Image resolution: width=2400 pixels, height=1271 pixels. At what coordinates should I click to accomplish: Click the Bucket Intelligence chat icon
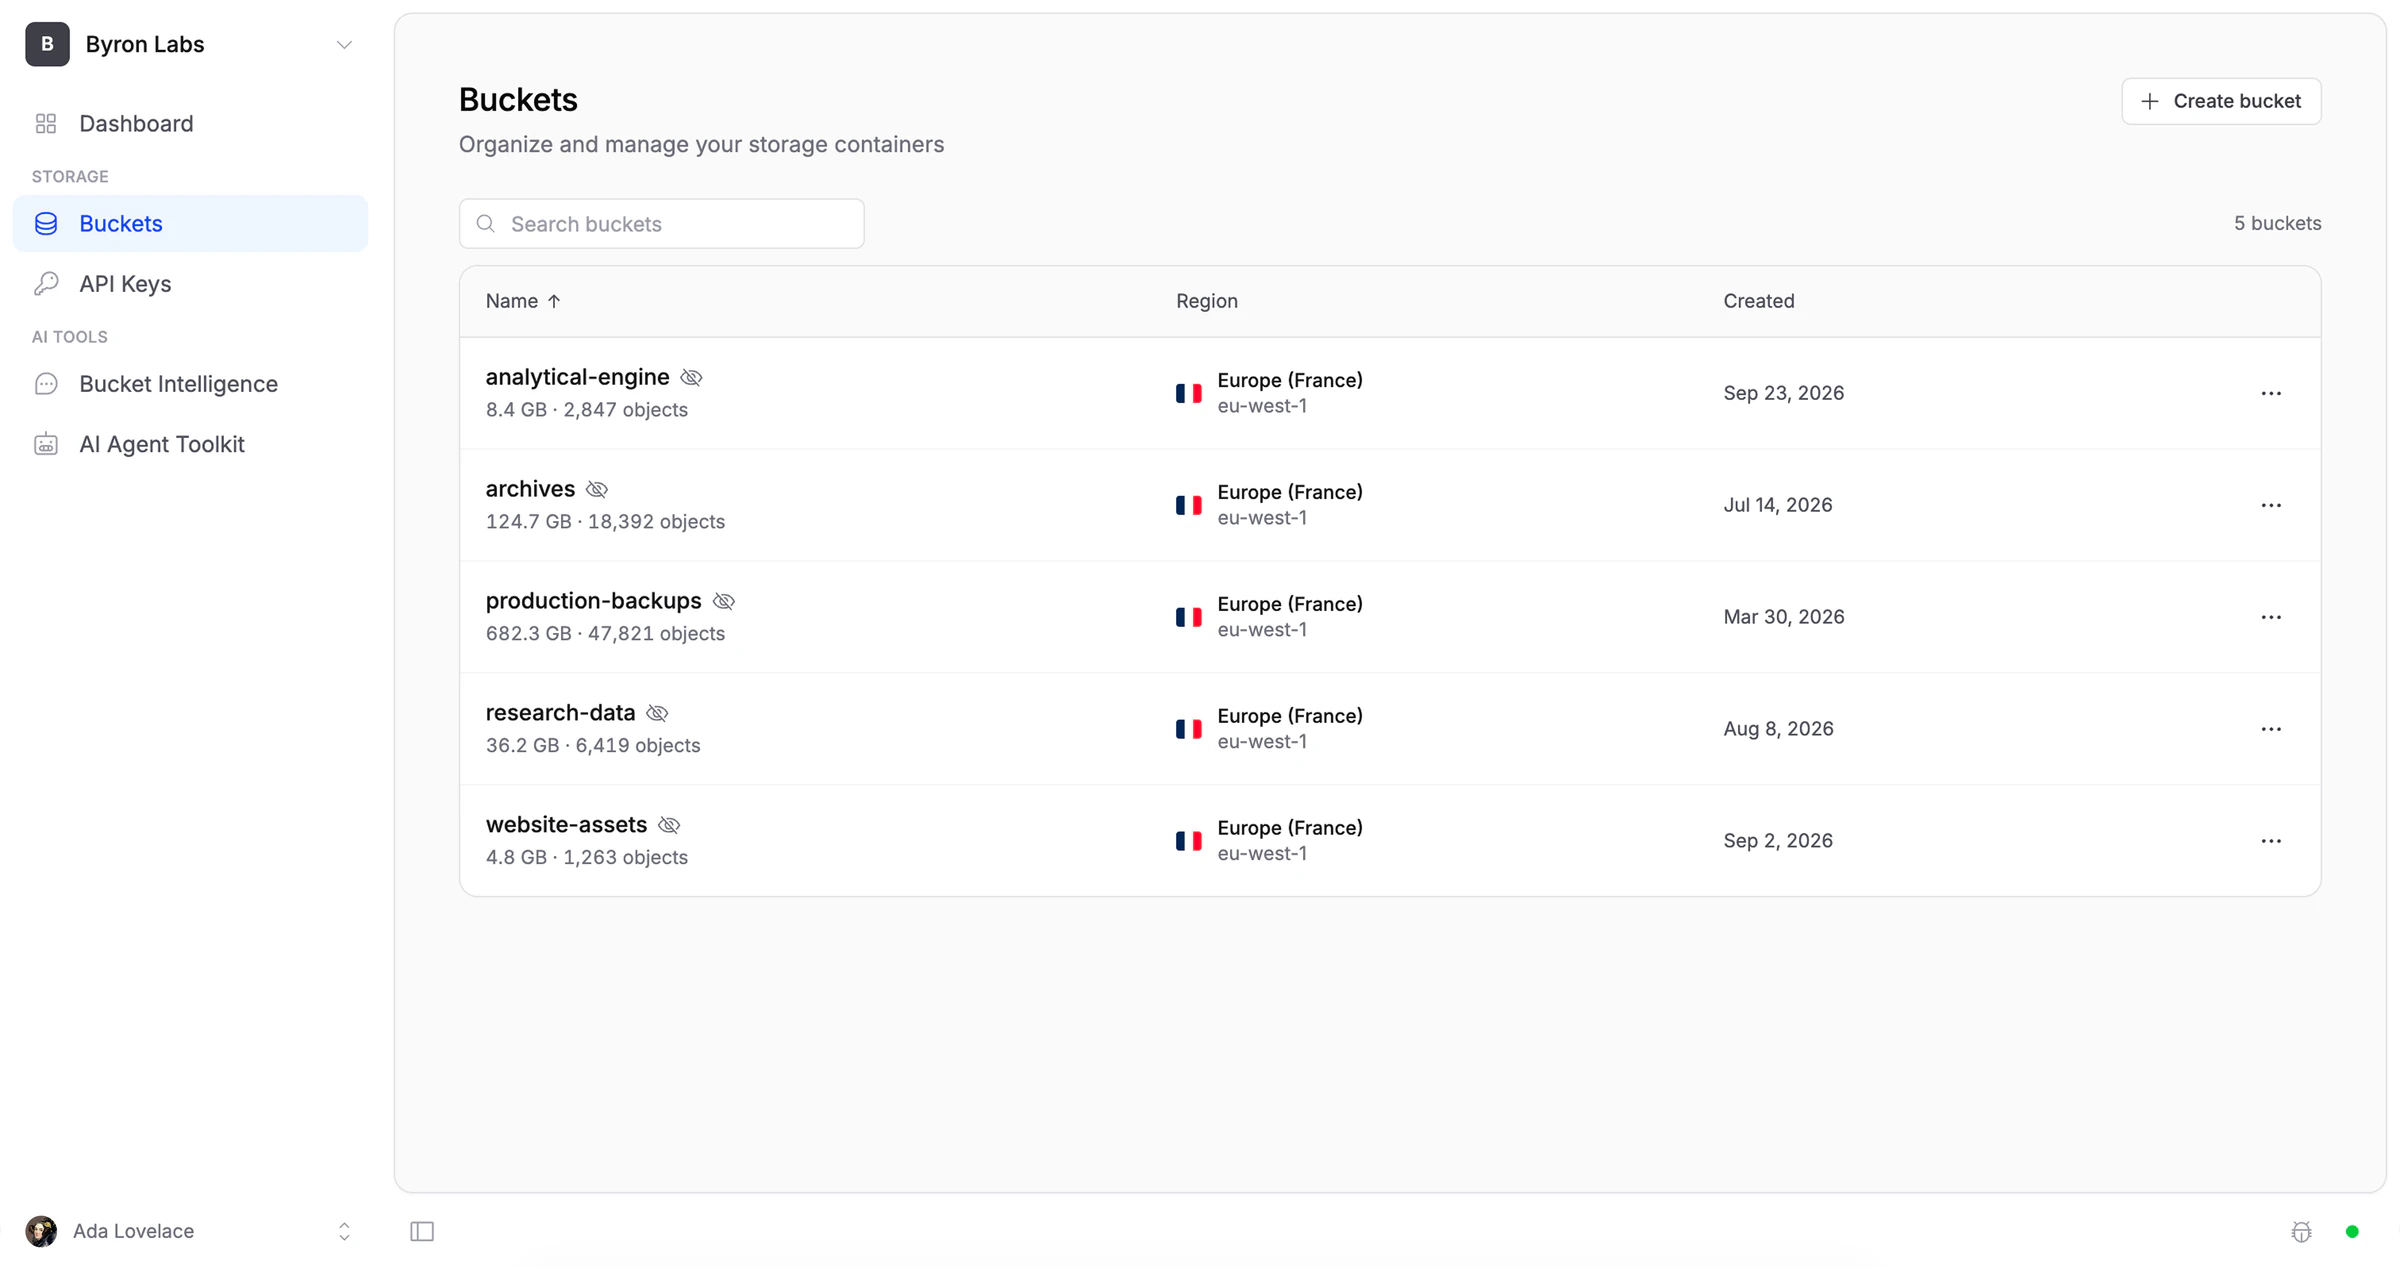tap(46, 383)
